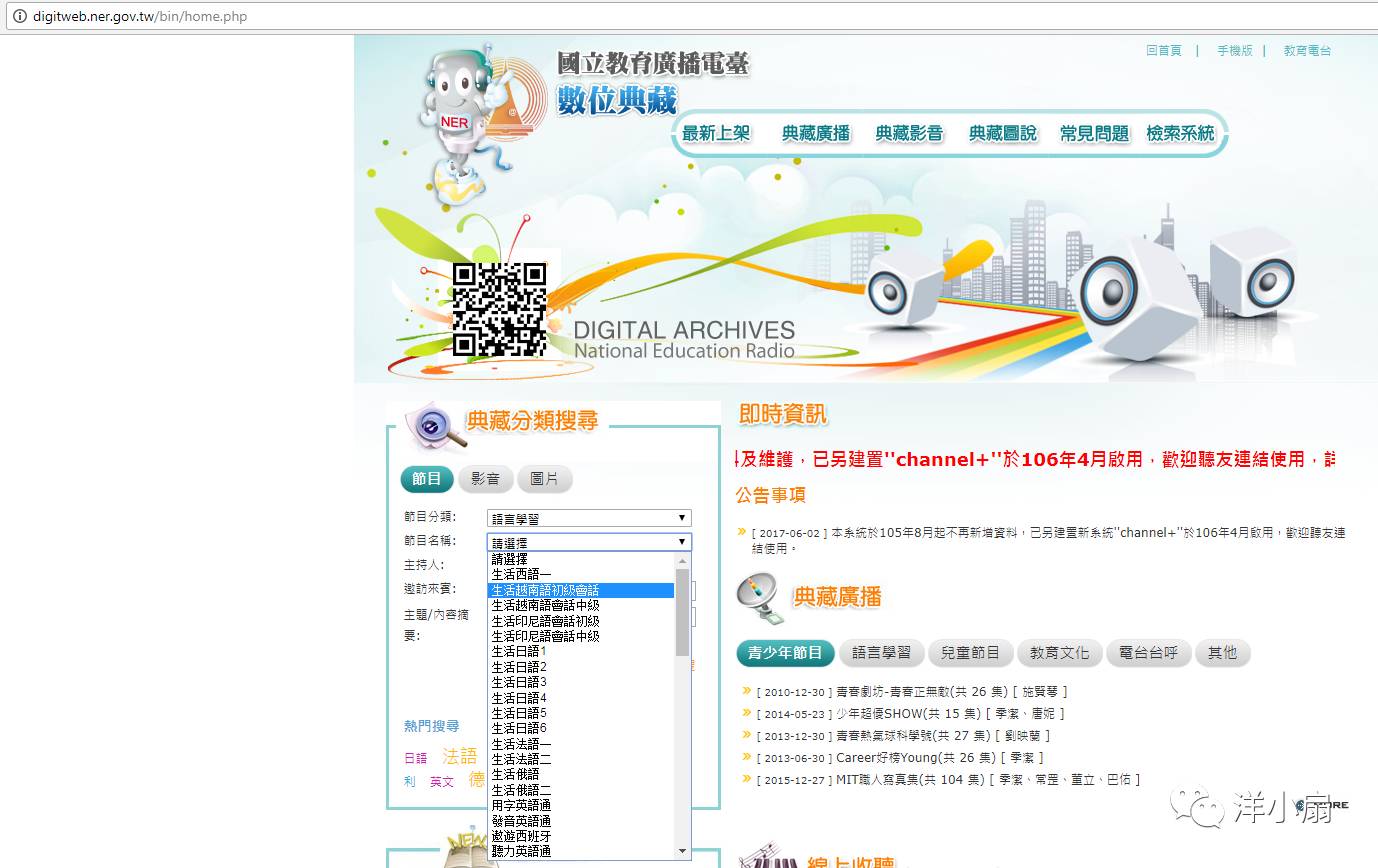Choose 生活日語5 in the dropdown list
Image resolution: width=1378 pixels, height=868 pixels.
[582, 713]
